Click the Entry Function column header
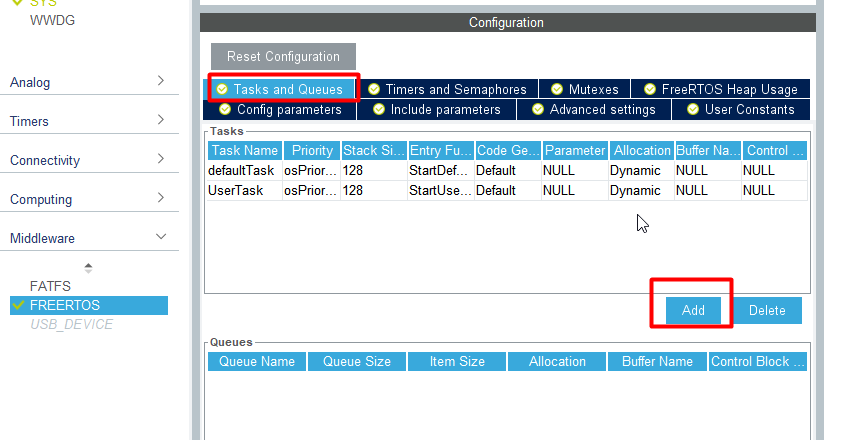Screen dimensions: 868x440 [x=441, y=151]
